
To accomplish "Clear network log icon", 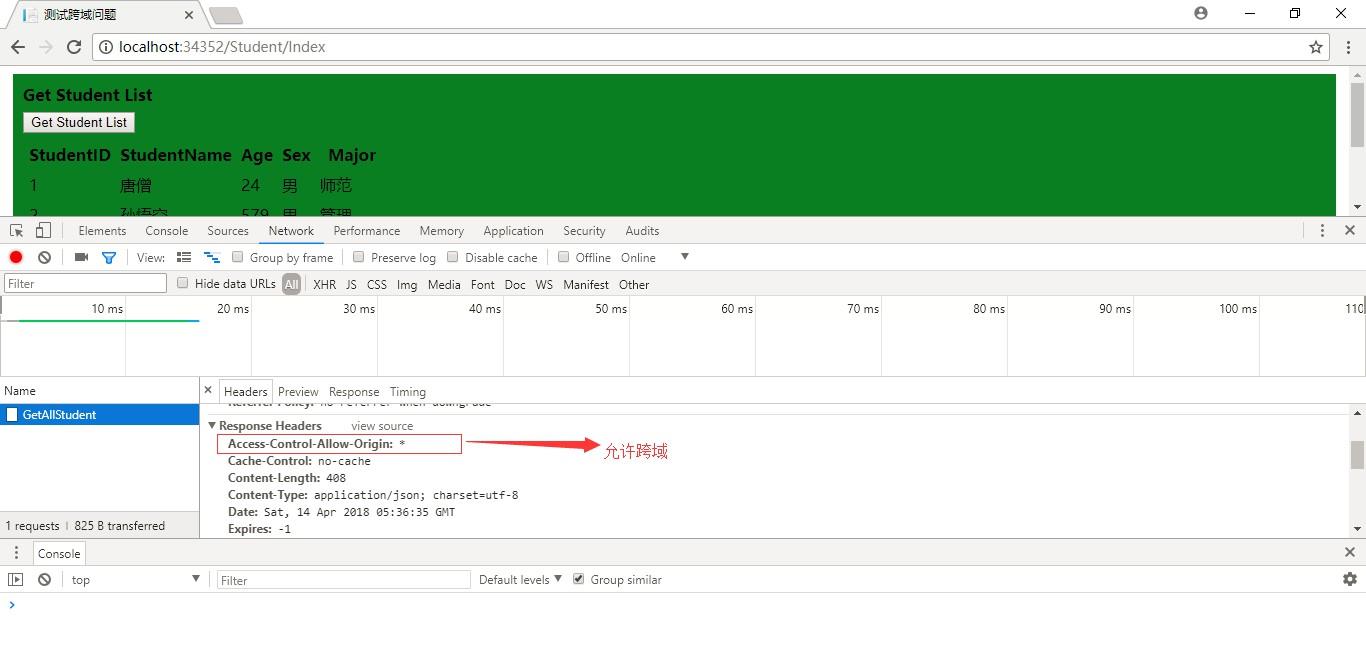I will [44, 257].
